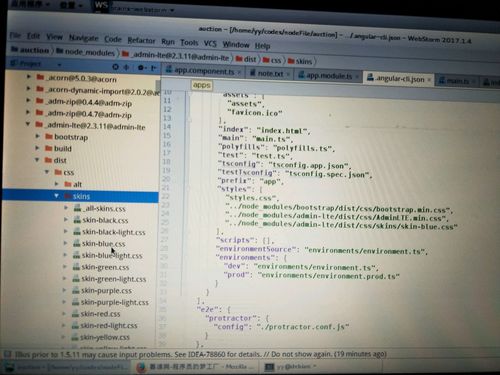
Task: Open the terminal taskbar item
Action: tap(290, 367)
